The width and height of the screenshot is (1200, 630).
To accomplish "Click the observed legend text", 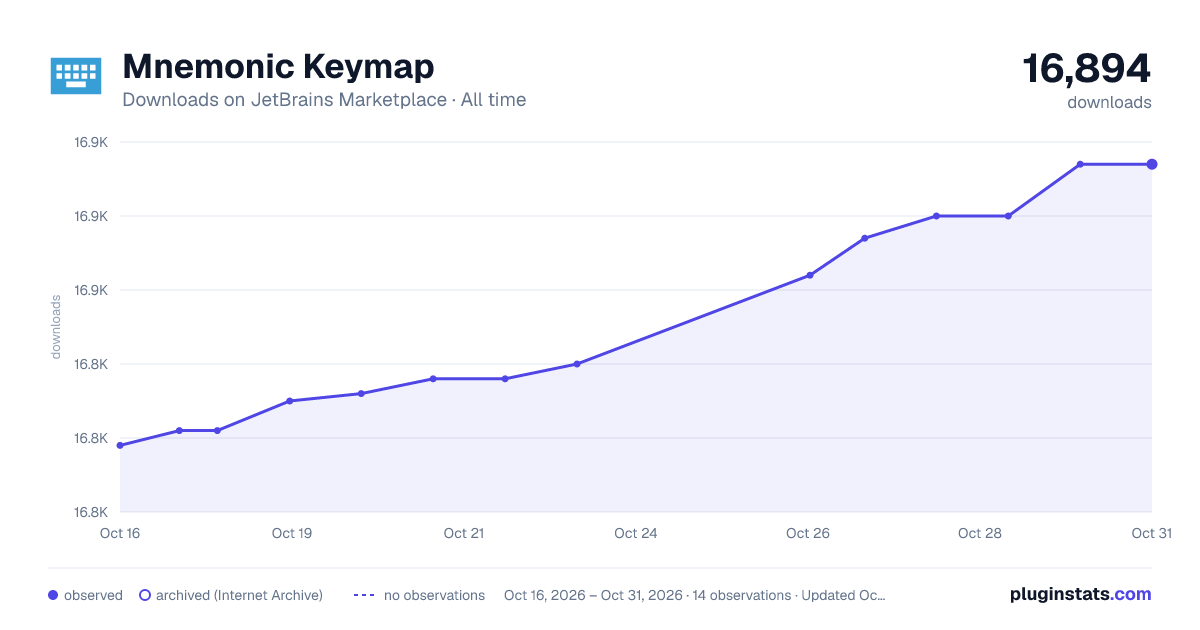I will click(x=93, y=595).
